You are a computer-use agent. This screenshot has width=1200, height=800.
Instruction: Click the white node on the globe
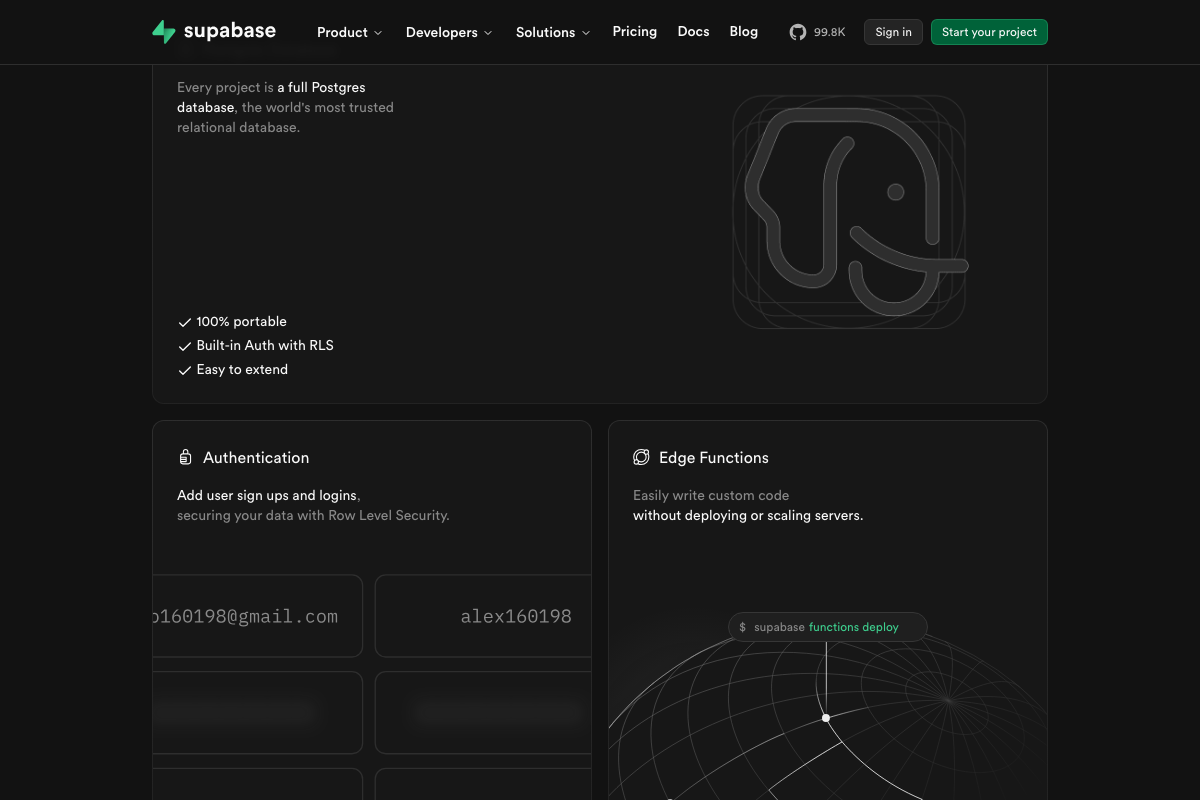tap(826, 718)
